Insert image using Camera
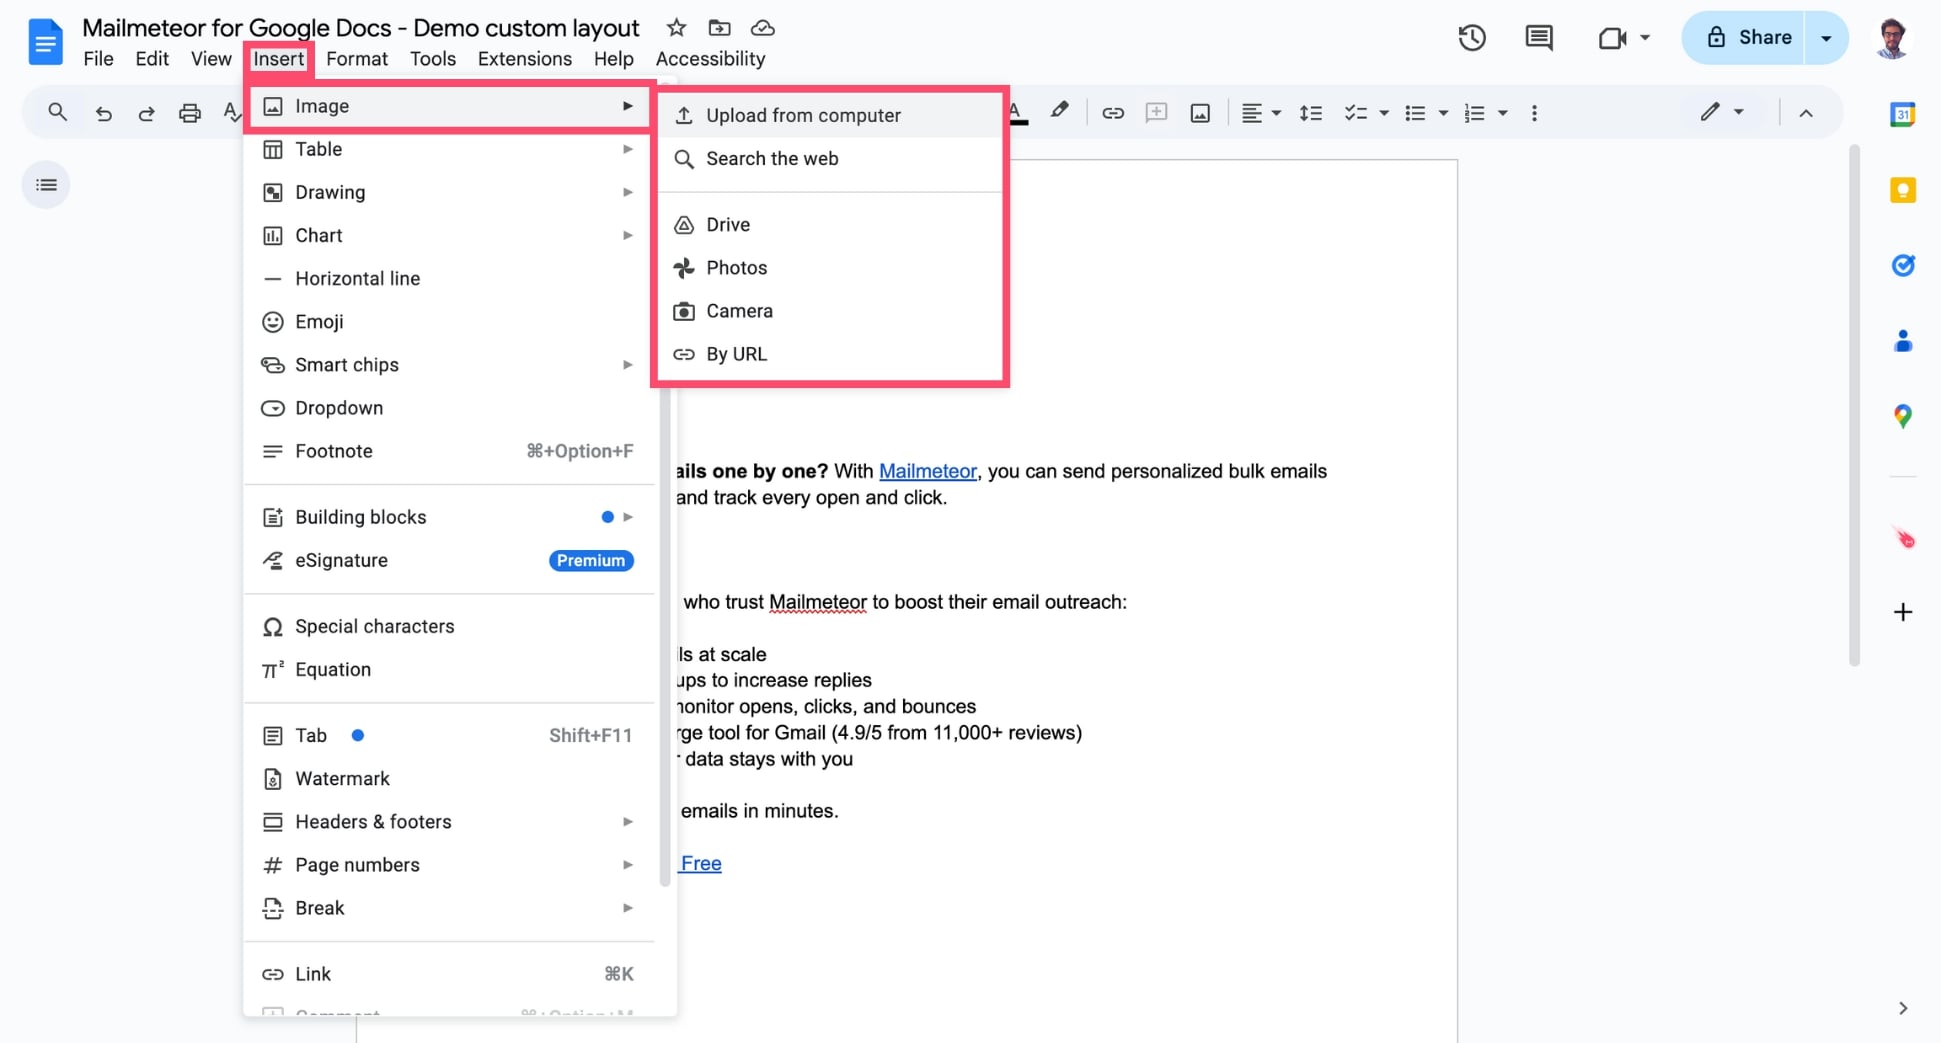The width and height of the screenshot is (1941, 1043). 829,310
